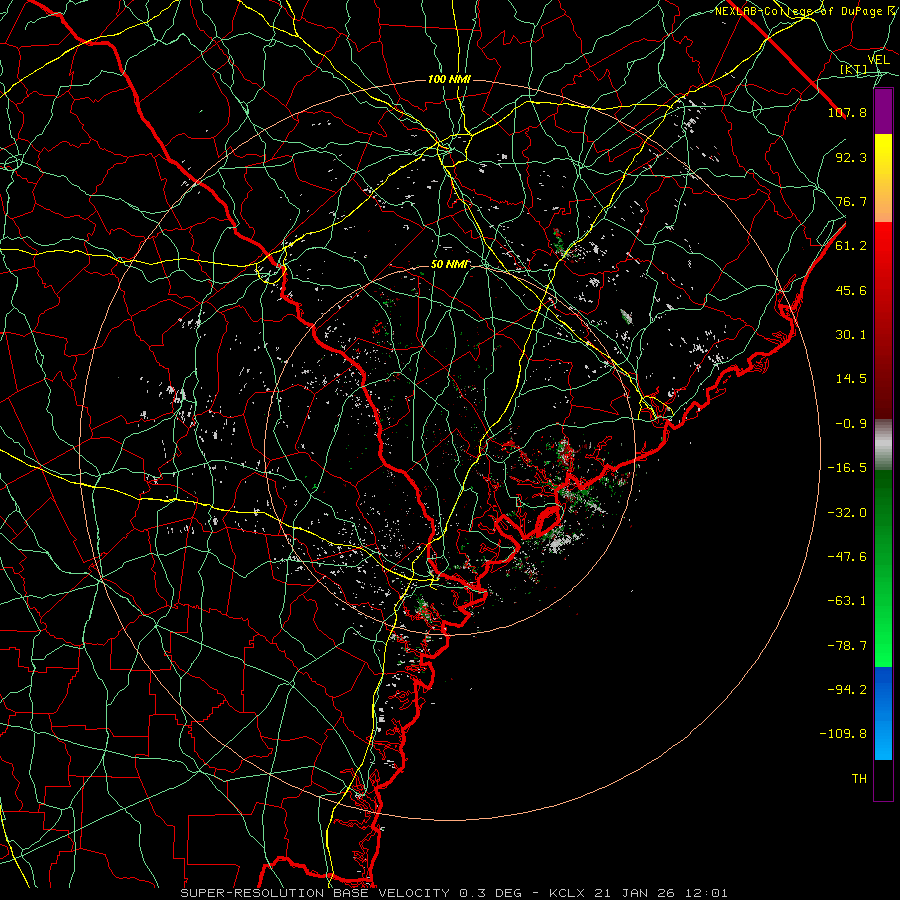Select the -16.5 scale value

point(847,468)
